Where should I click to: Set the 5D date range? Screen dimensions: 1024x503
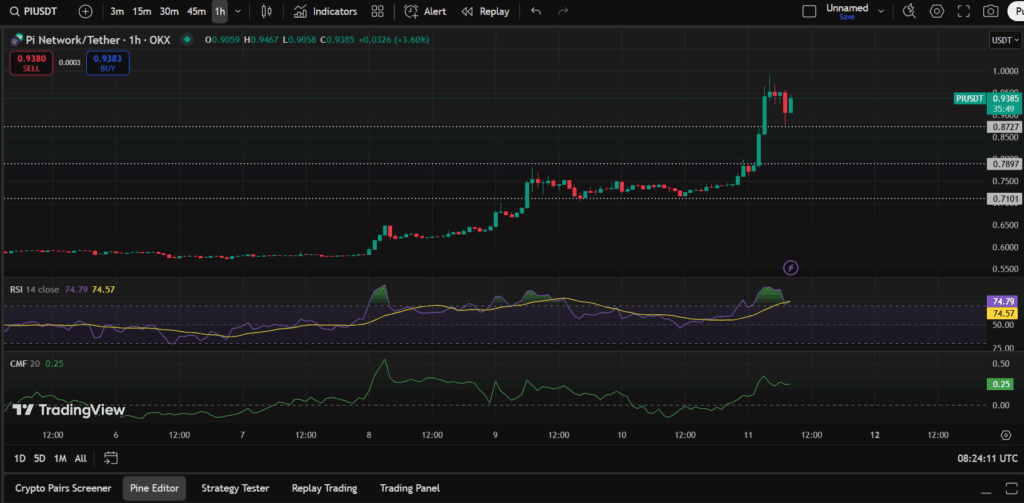pos(40,459)
